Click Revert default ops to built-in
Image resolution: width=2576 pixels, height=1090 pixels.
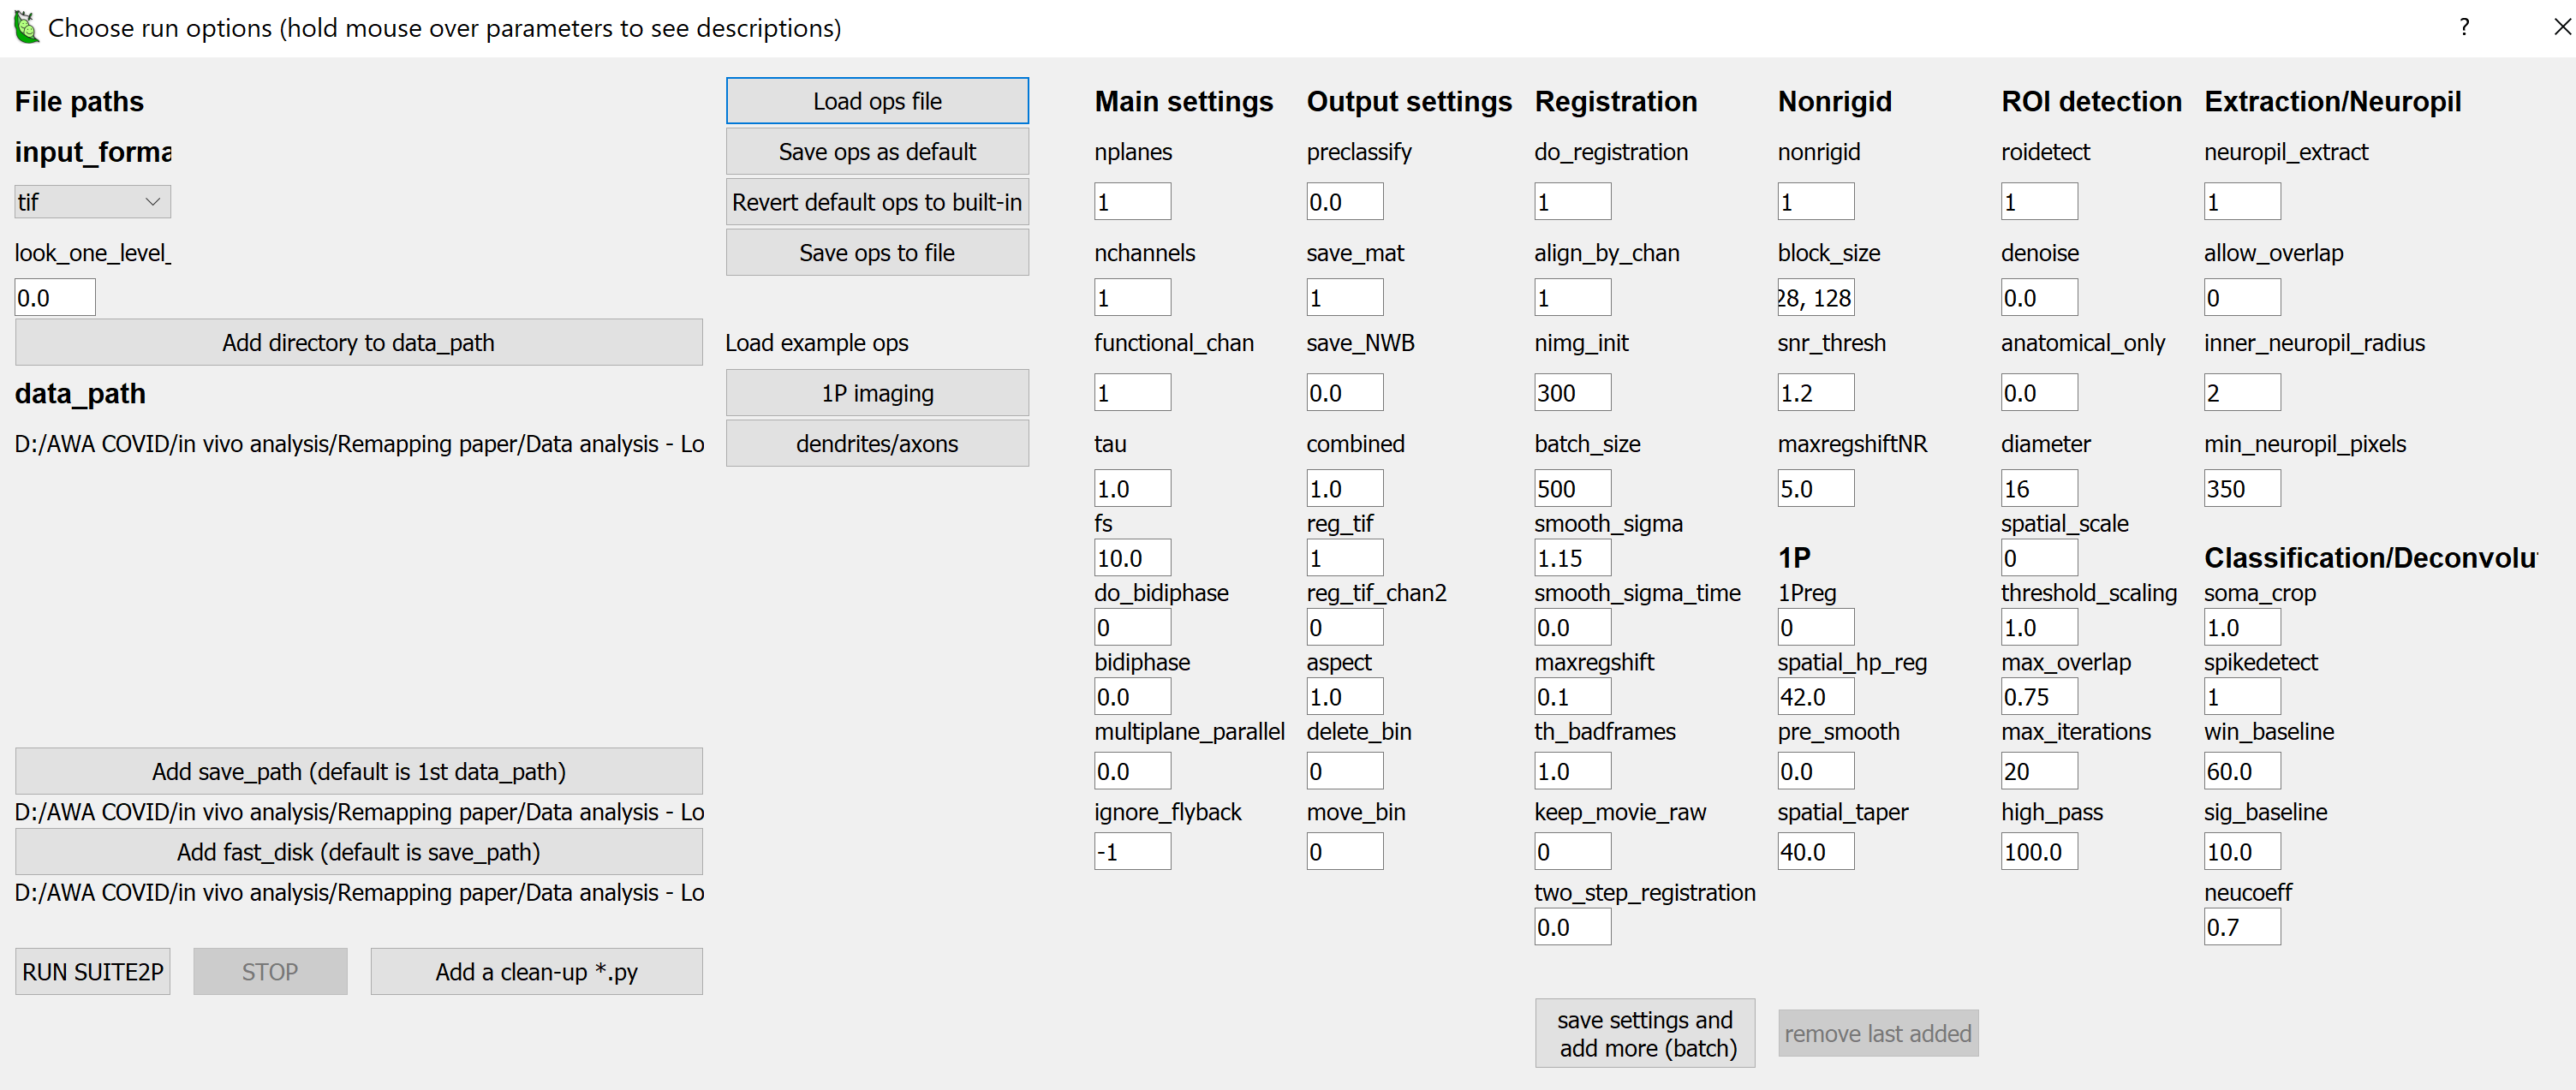point(876,201)
